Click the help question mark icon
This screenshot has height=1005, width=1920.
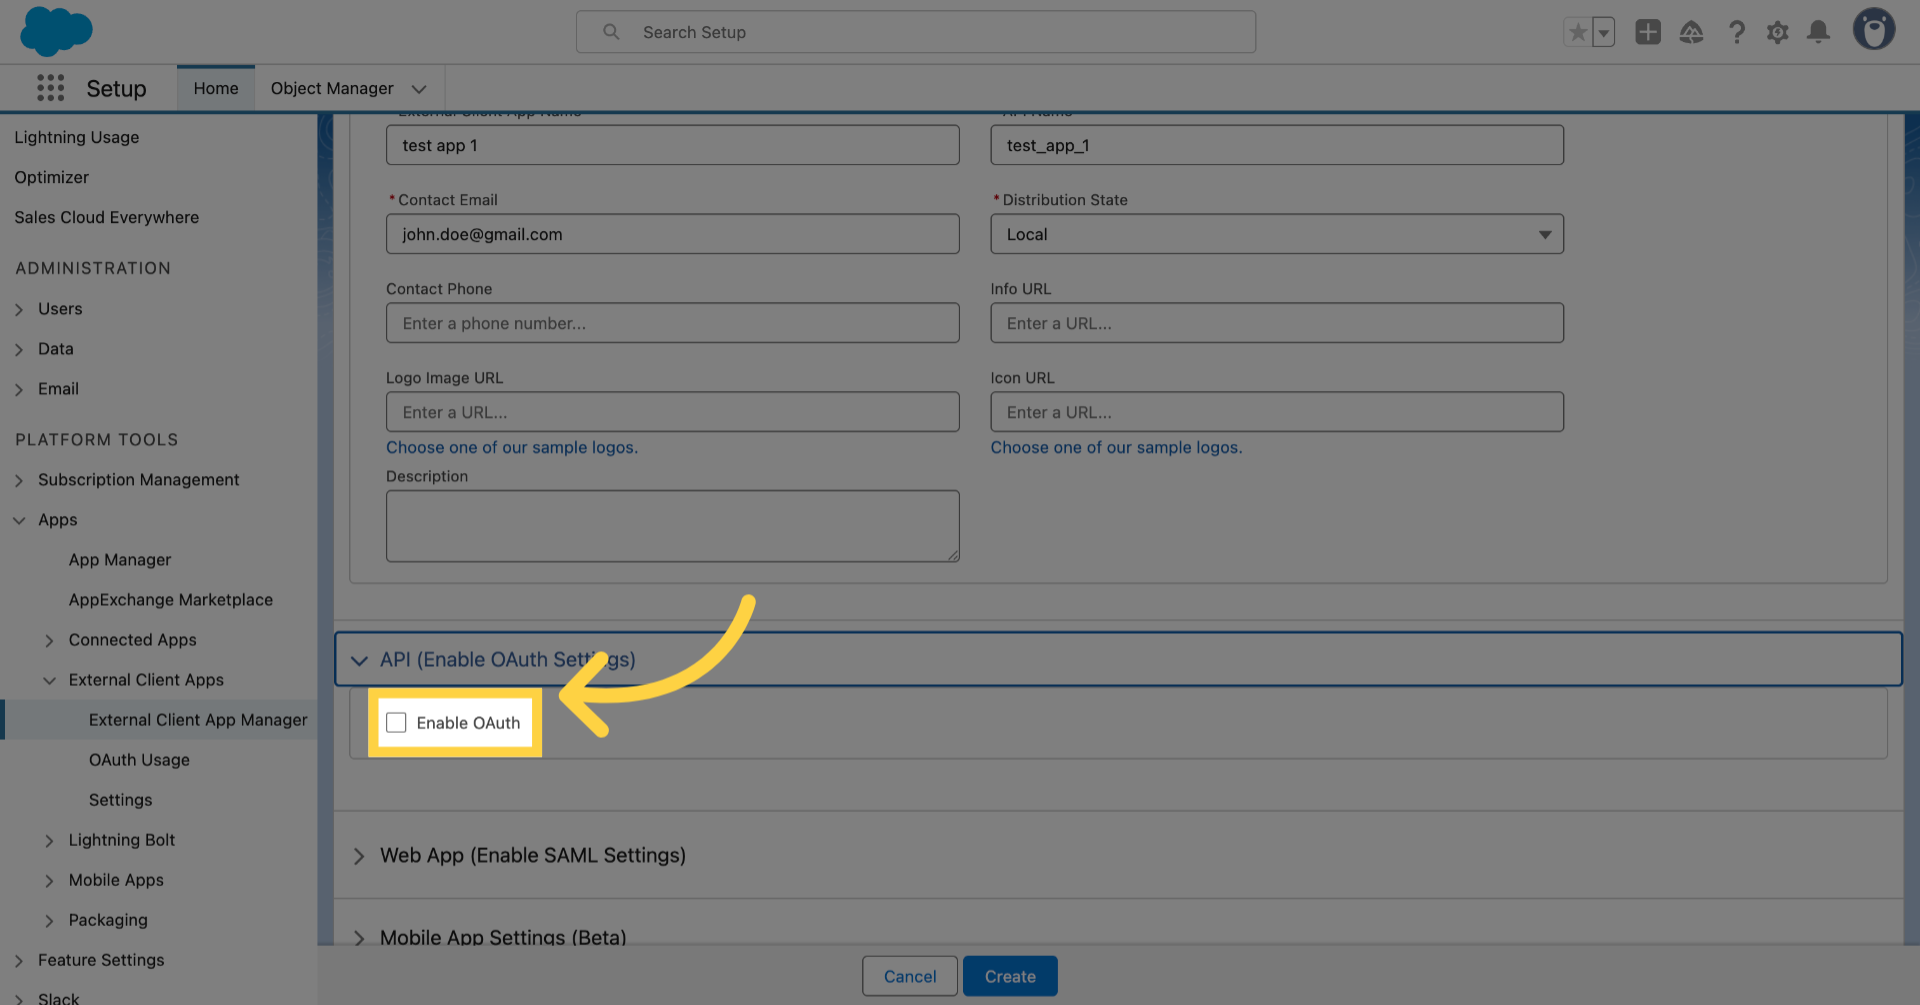point(1737,32)
